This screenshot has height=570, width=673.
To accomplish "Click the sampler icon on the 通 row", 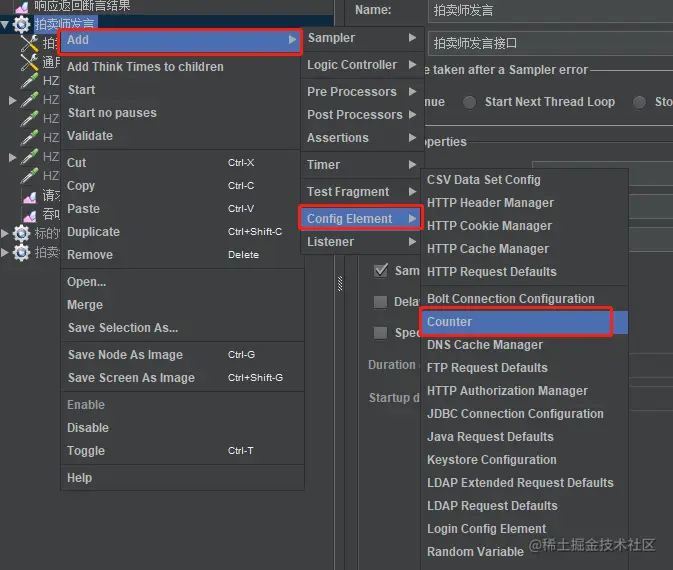I will pos(29,62).
